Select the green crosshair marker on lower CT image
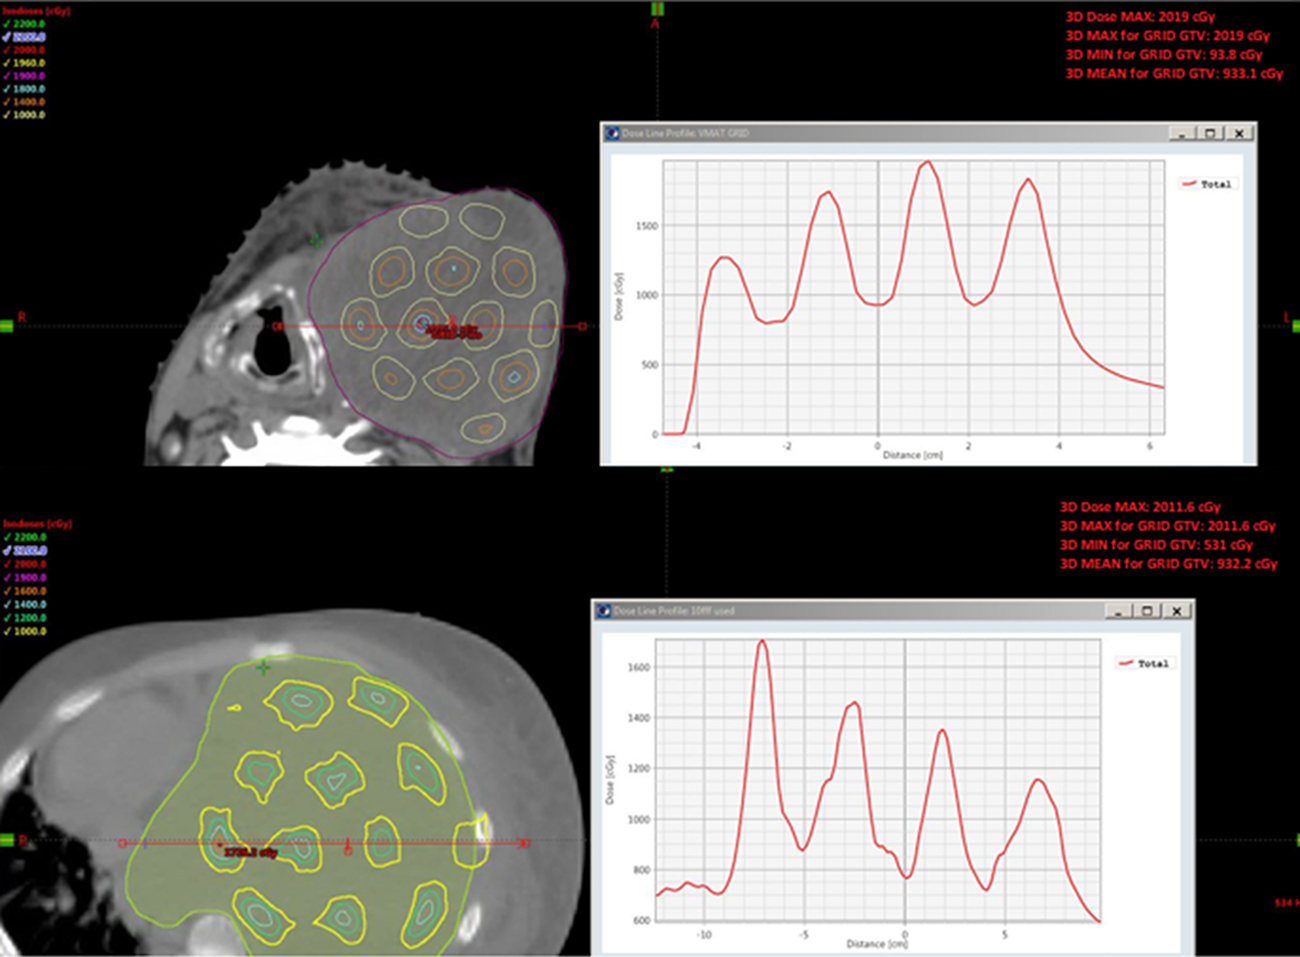1300x957 pixels. [x=263, y=667]
